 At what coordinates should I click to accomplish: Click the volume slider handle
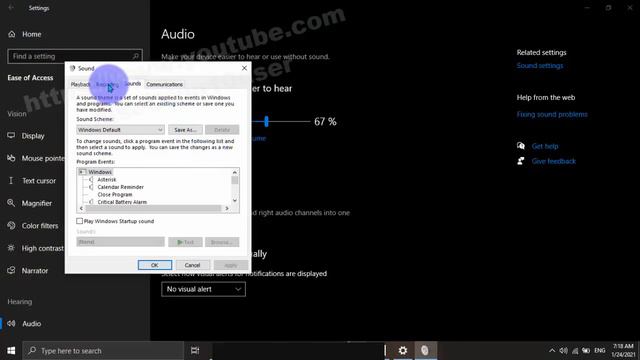tap(267, 121)
